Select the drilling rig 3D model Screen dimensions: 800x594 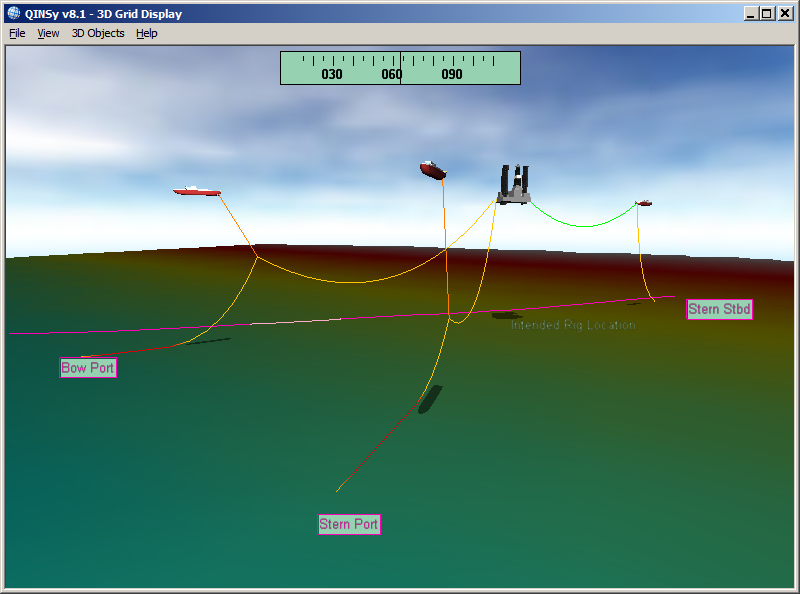click(515, 186)
